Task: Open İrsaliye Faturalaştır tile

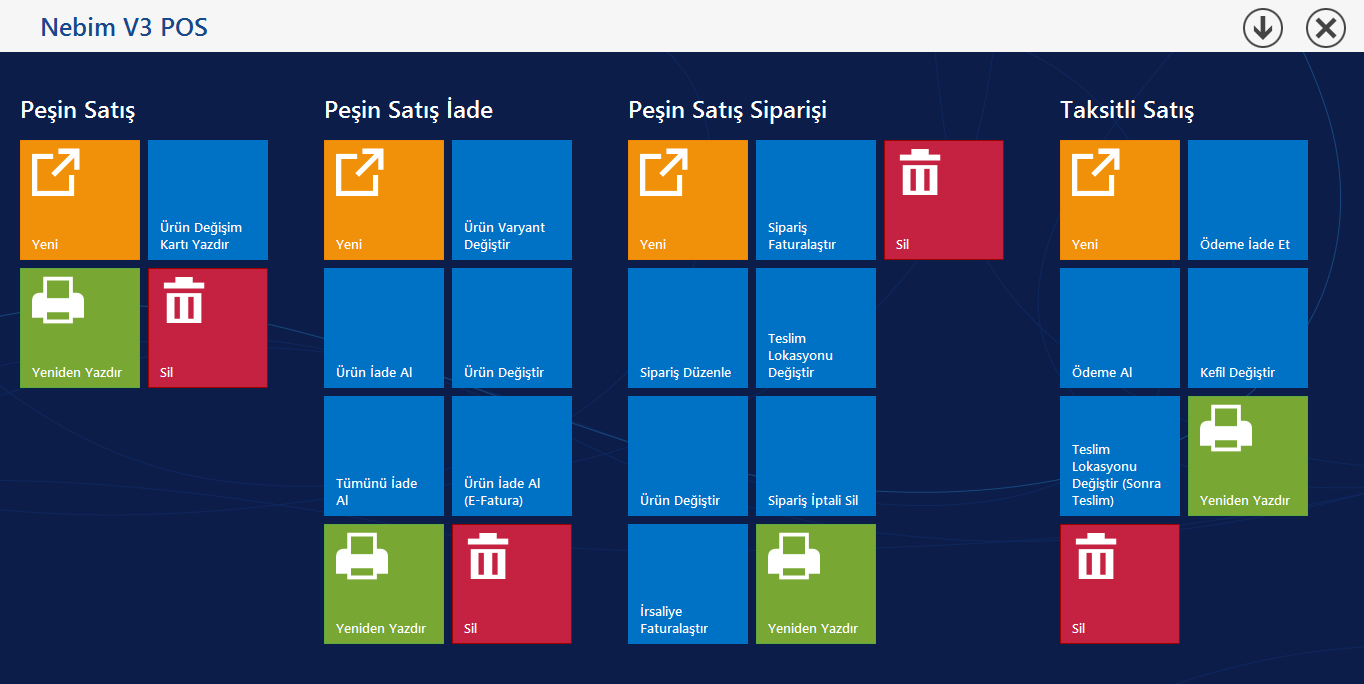Action: (688, 584)
